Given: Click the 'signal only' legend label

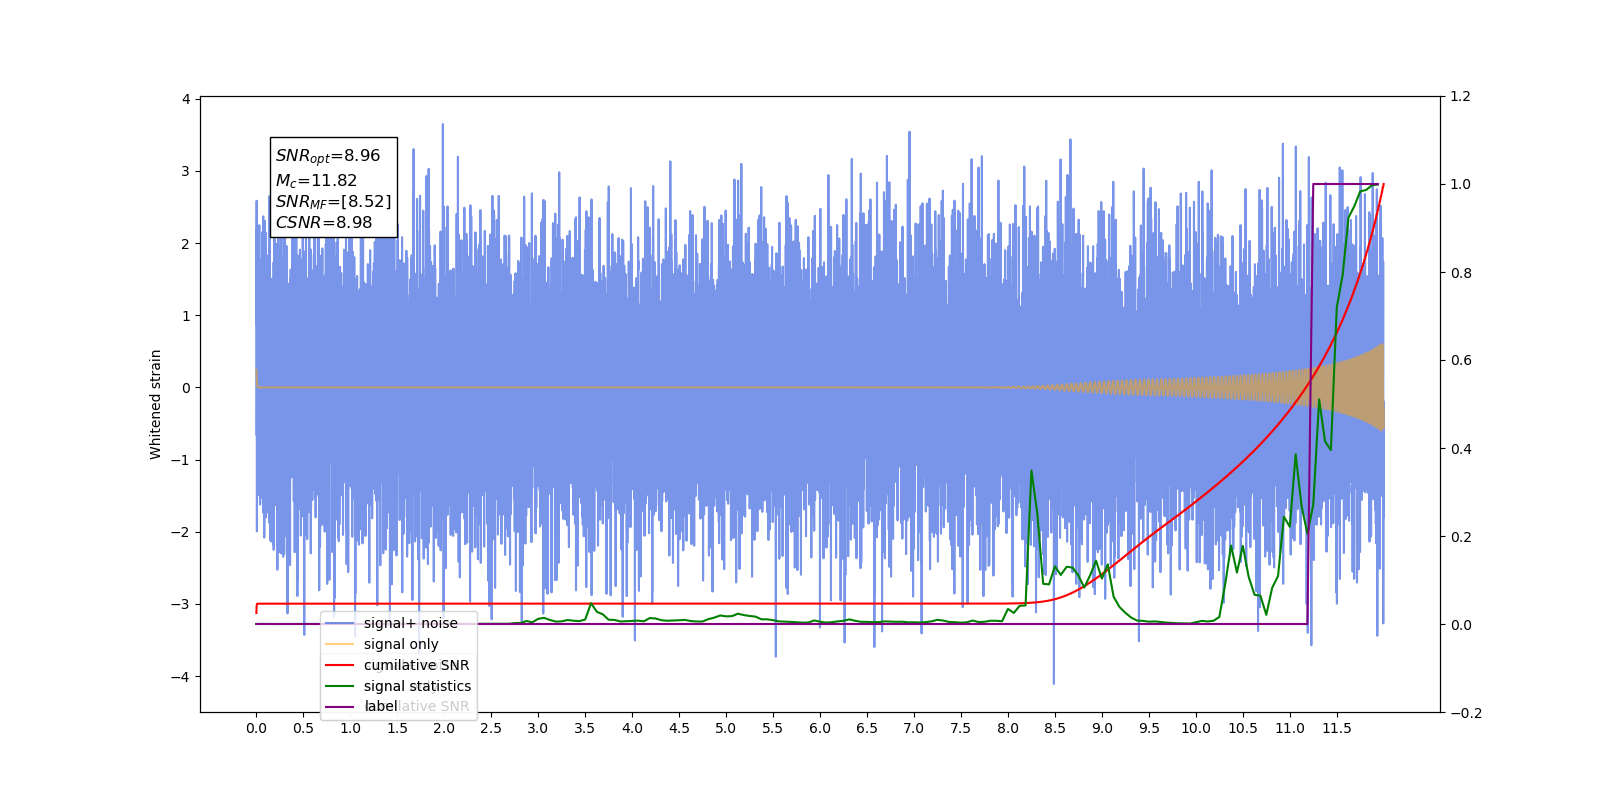Looking at the screenshot, I should 401,644.
